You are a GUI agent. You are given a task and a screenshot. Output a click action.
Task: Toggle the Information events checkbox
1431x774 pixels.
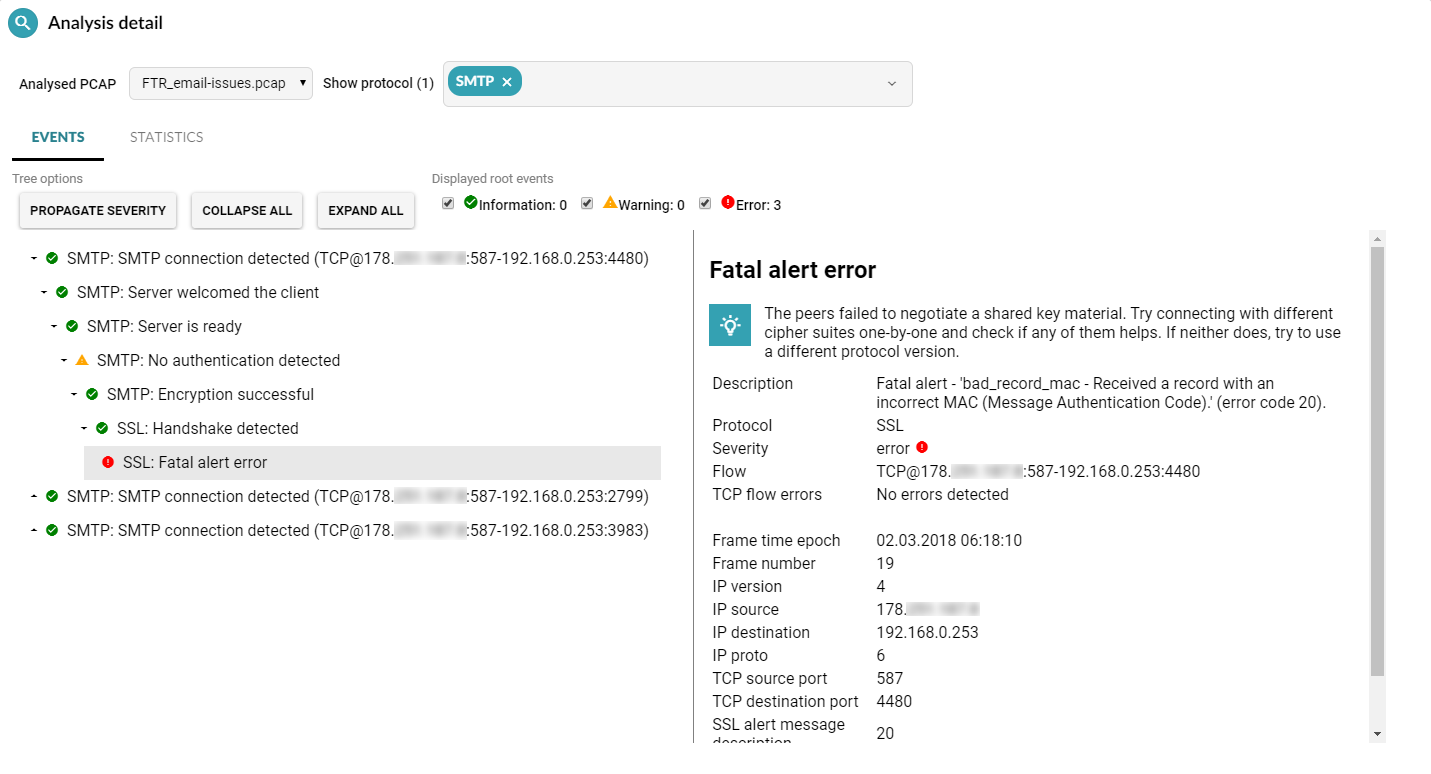point(448,204)
